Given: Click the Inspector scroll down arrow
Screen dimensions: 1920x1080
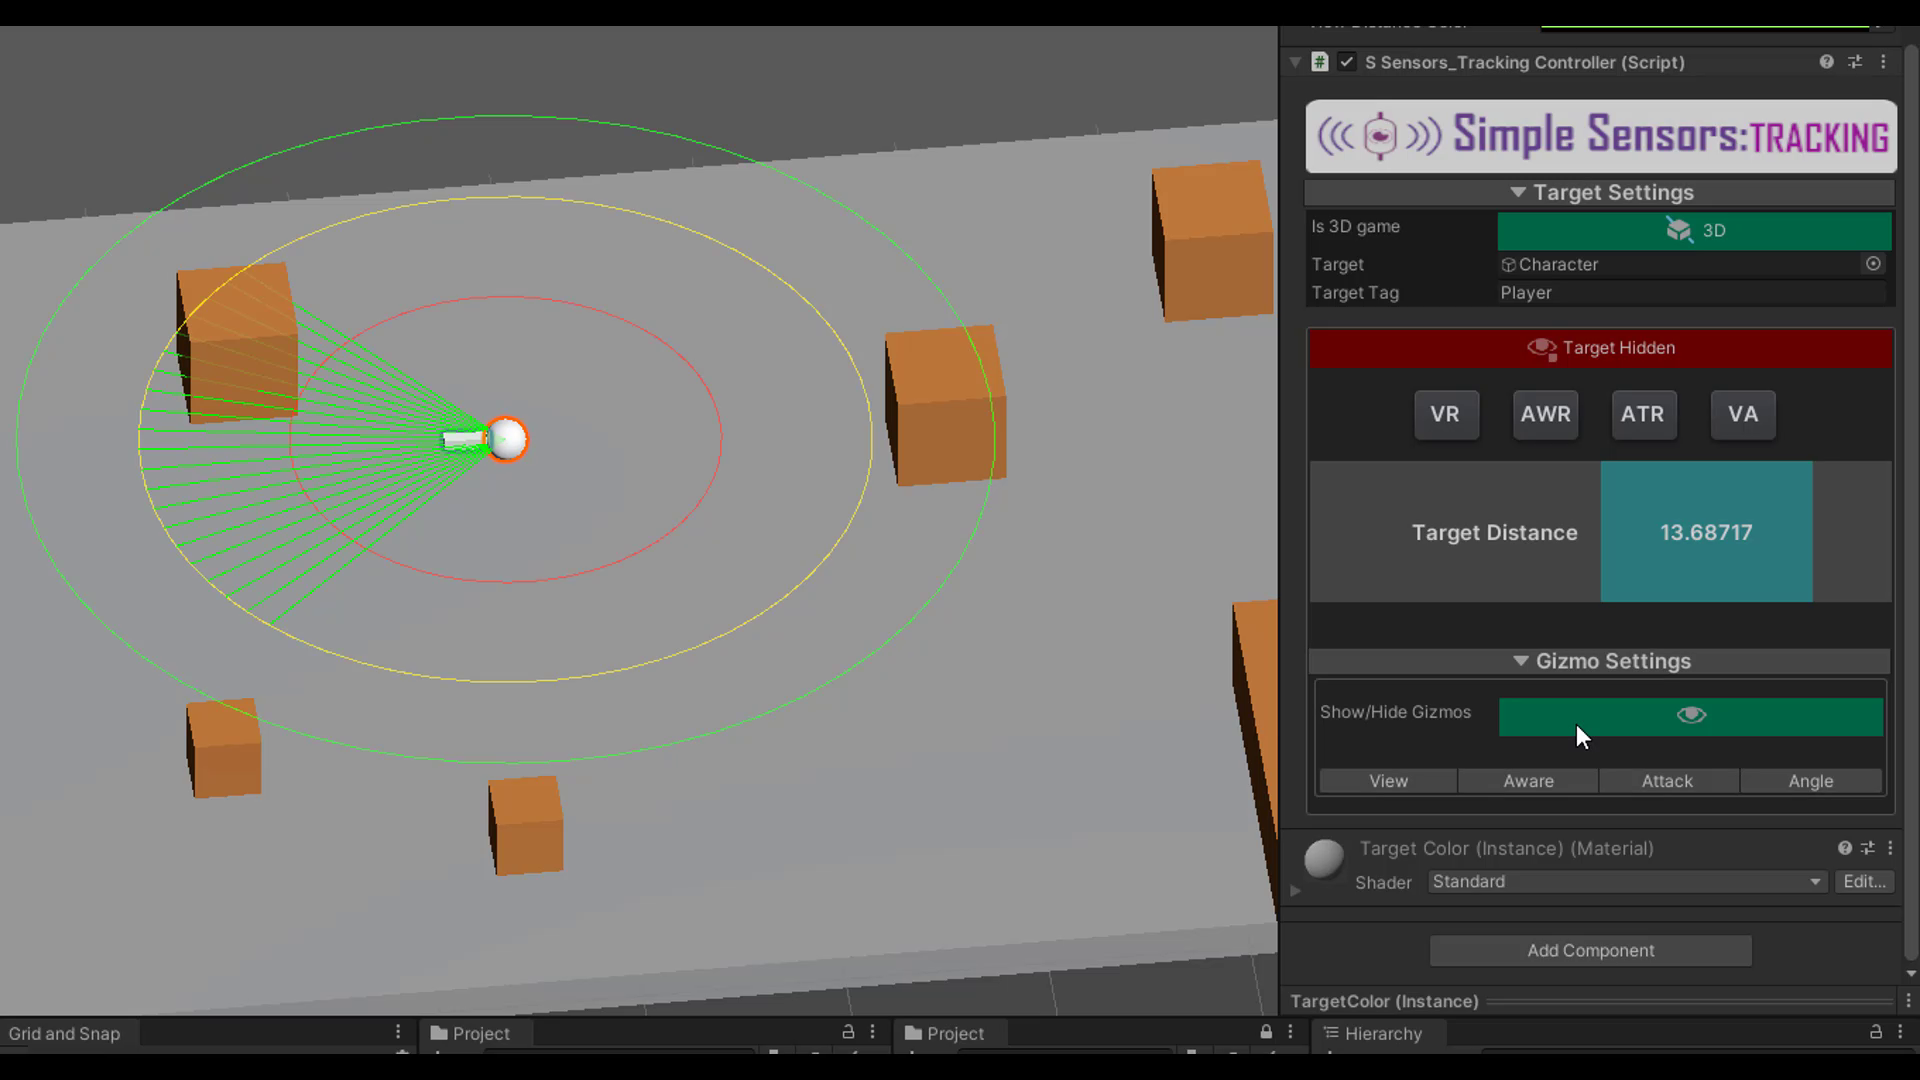Looking at the screenshot, I should coord(1911,973).
